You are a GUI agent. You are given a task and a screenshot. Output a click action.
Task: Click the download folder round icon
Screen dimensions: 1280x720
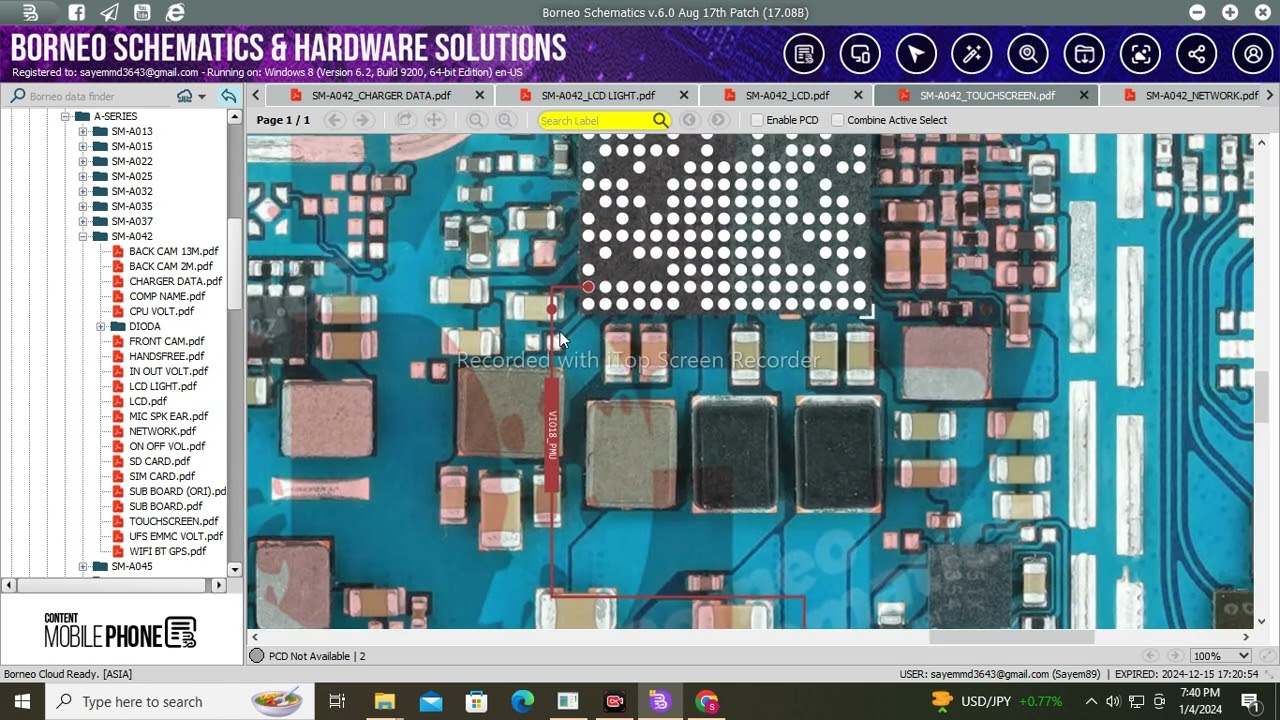[x=1084, y=55]
